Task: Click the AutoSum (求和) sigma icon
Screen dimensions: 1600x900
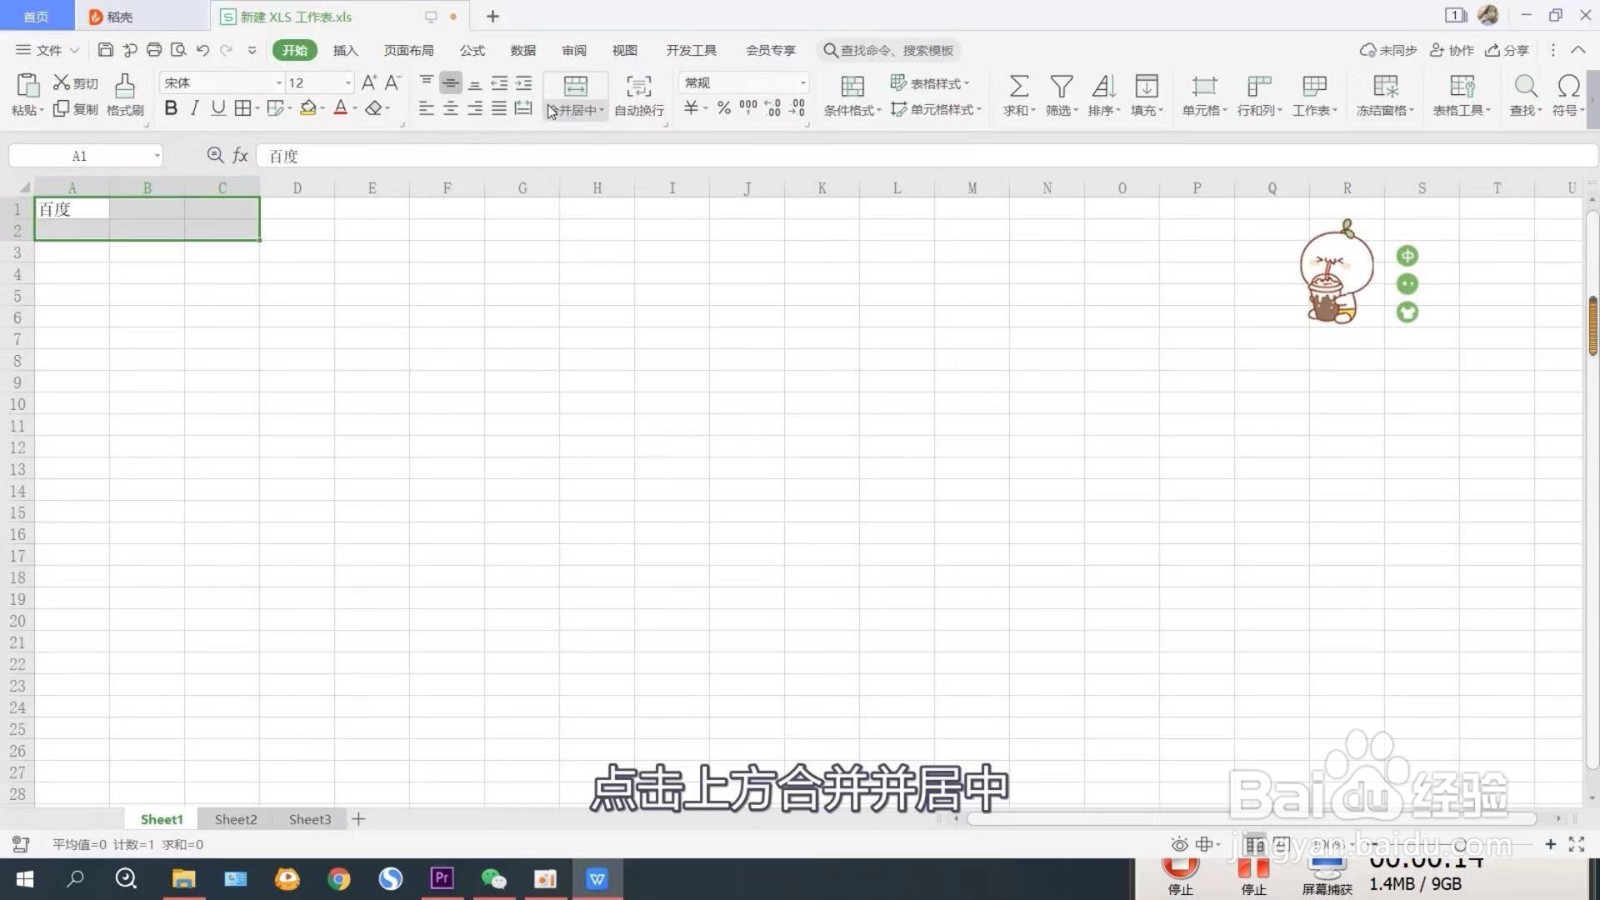Action: click(1018, 86)
